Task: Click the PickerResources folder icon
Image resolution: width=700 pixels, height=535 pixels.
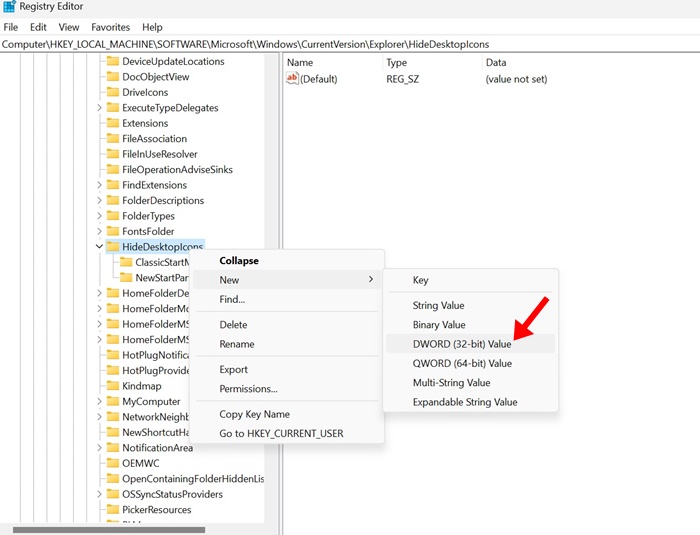Action: [113, 510]
